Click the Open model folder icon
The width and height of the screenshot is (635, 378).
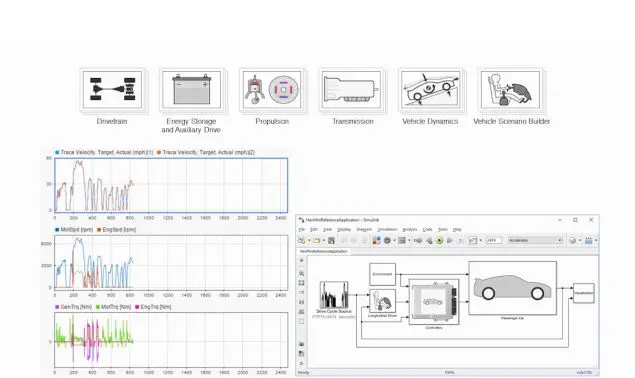point(316,240)
